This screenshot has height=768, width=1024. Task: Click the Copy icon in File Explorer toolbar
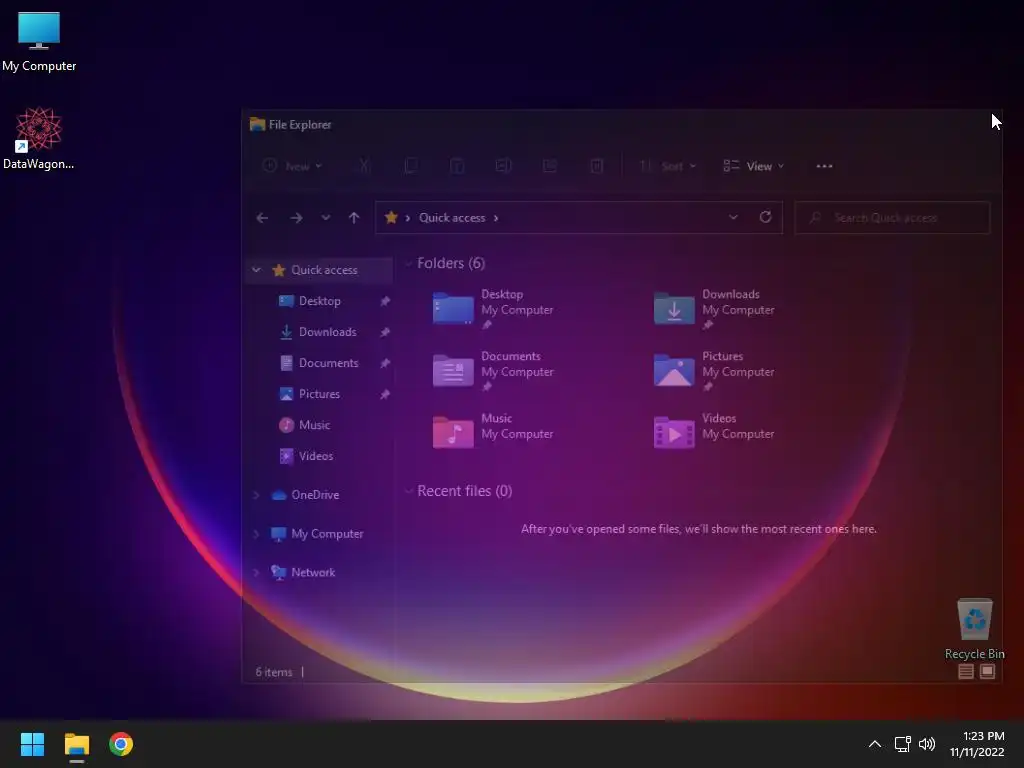click(411, 166)
